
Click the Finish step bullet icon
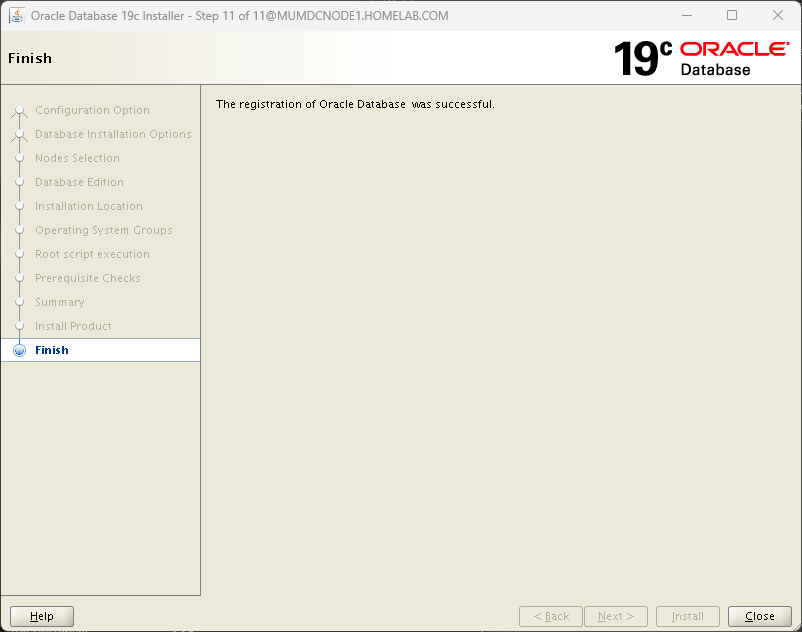[19, 350]
